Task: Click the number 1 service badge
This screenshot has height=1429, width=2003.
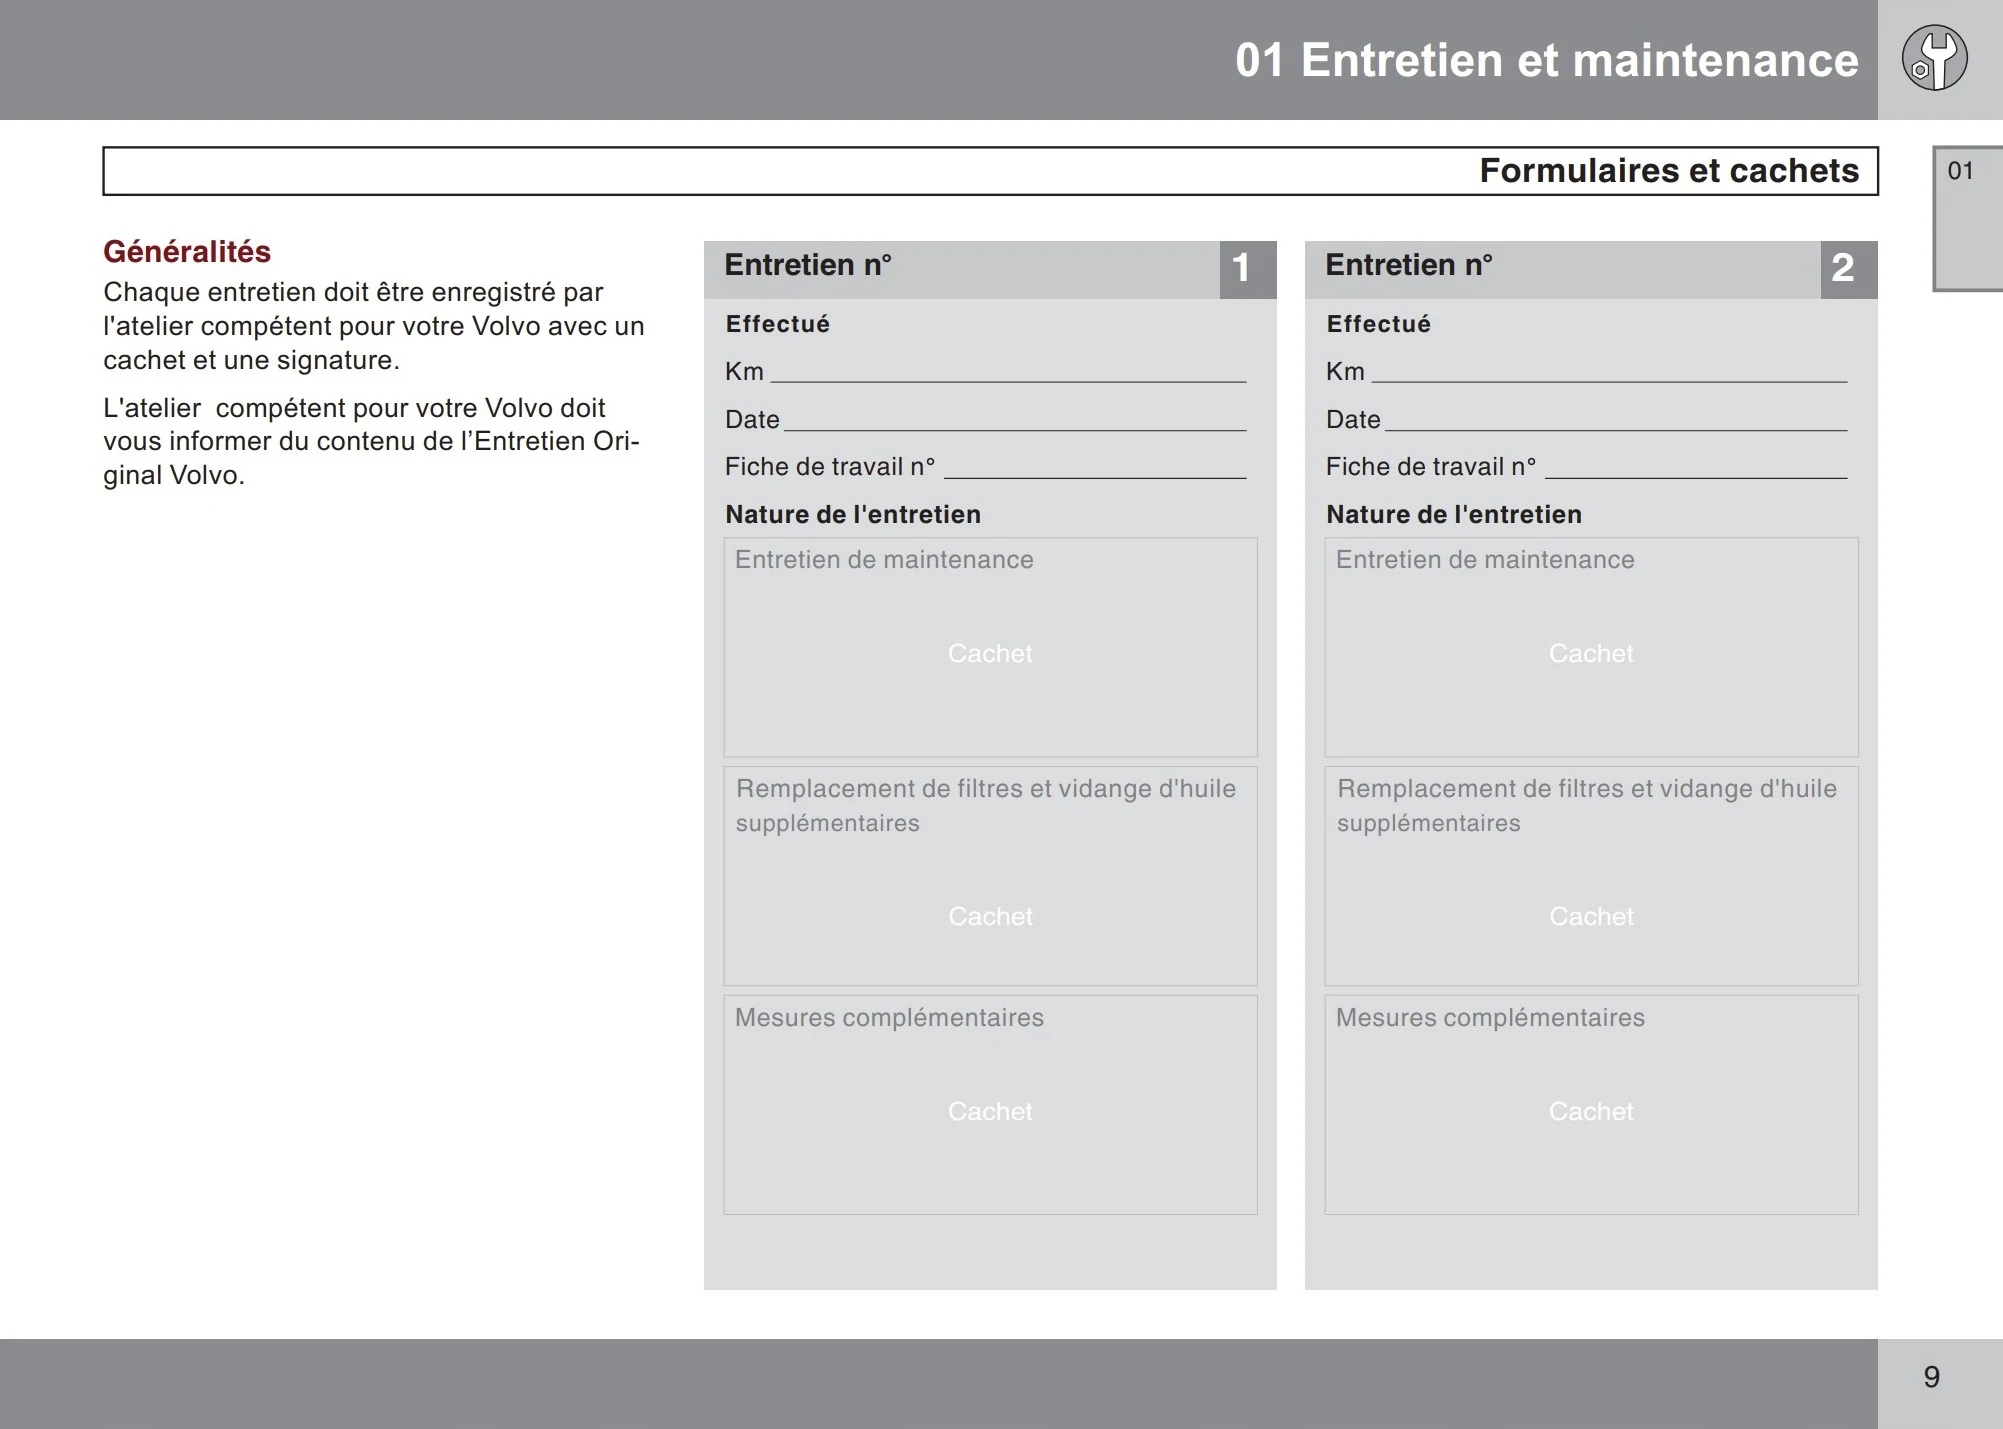Action: click(x=1247, y=269)
